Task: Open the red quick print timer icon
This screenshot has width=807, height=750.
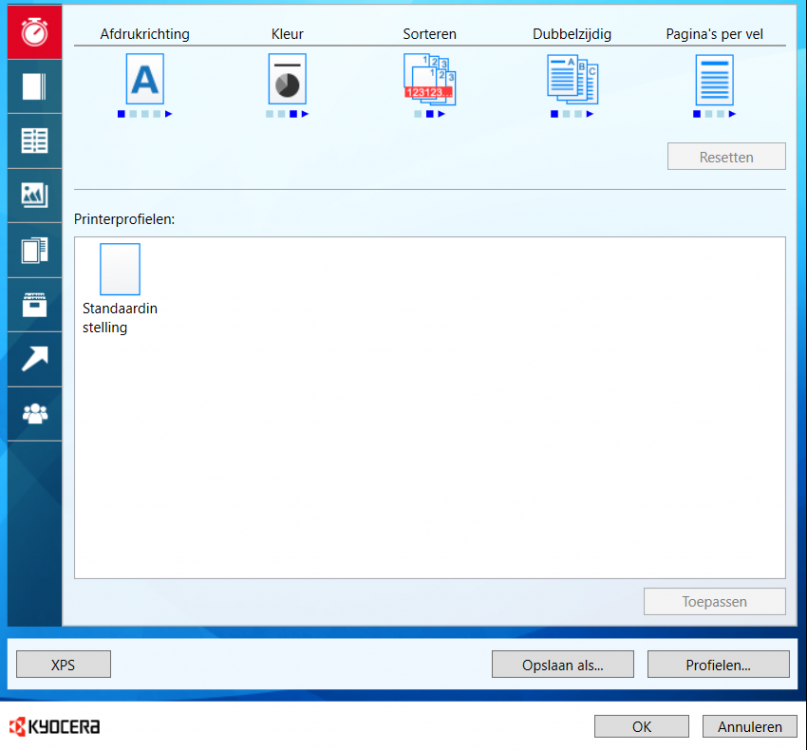Action: pyautogui.click(x=35, y=31)
